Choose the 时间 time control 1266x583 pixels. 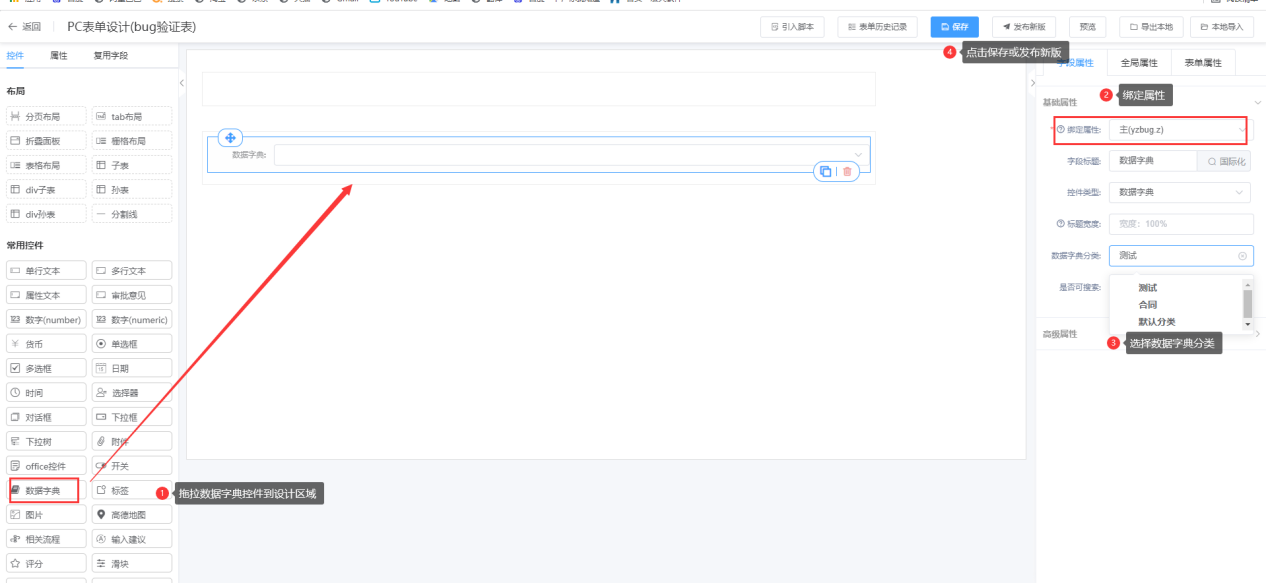pos(46,393)
